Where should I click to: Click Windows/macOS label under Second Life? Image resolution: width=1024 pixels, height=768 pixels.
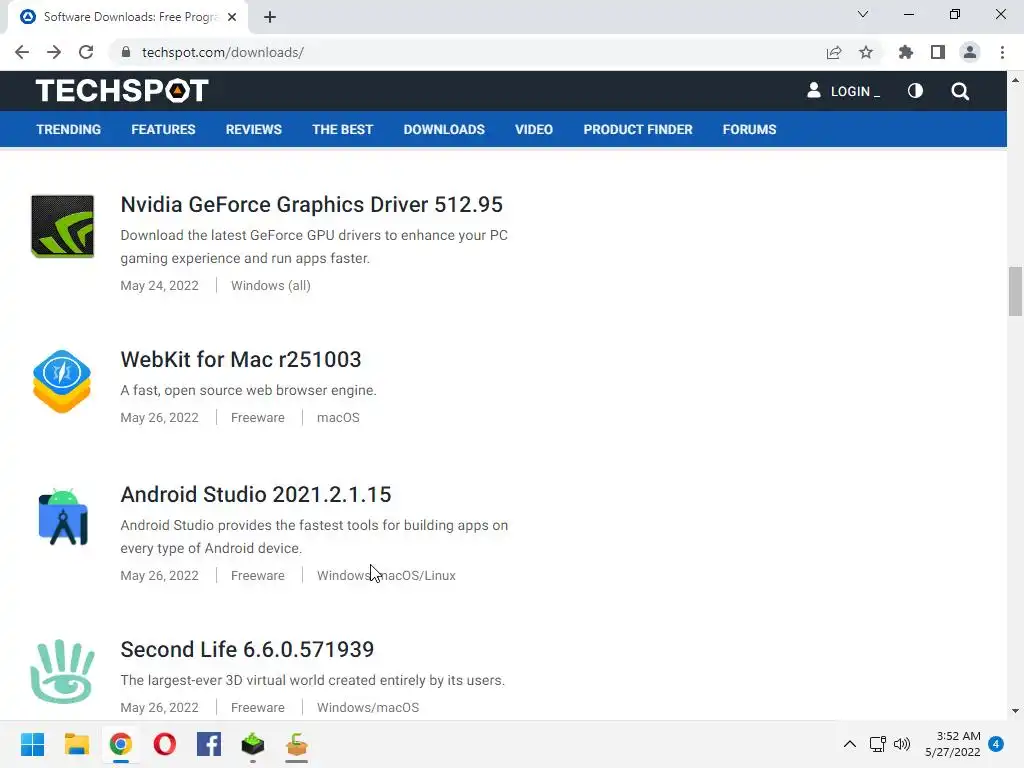pos(368,707)
